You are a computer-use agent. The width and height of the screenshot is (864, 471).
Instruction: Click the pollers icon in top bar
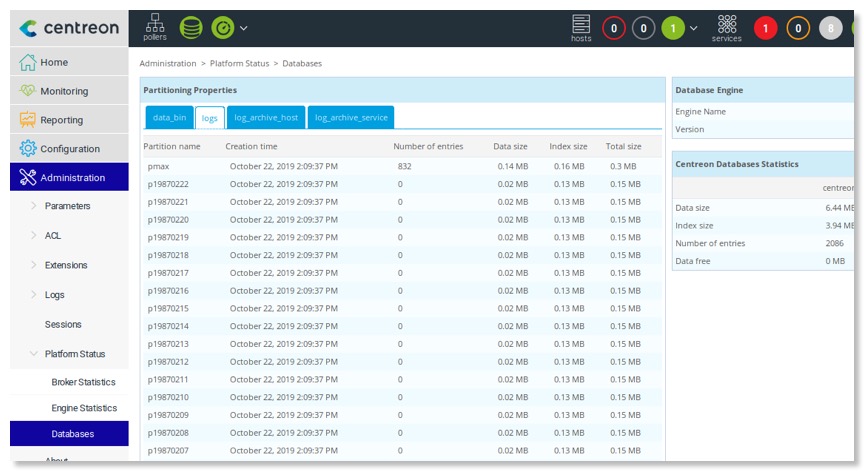tap(155, 27)
